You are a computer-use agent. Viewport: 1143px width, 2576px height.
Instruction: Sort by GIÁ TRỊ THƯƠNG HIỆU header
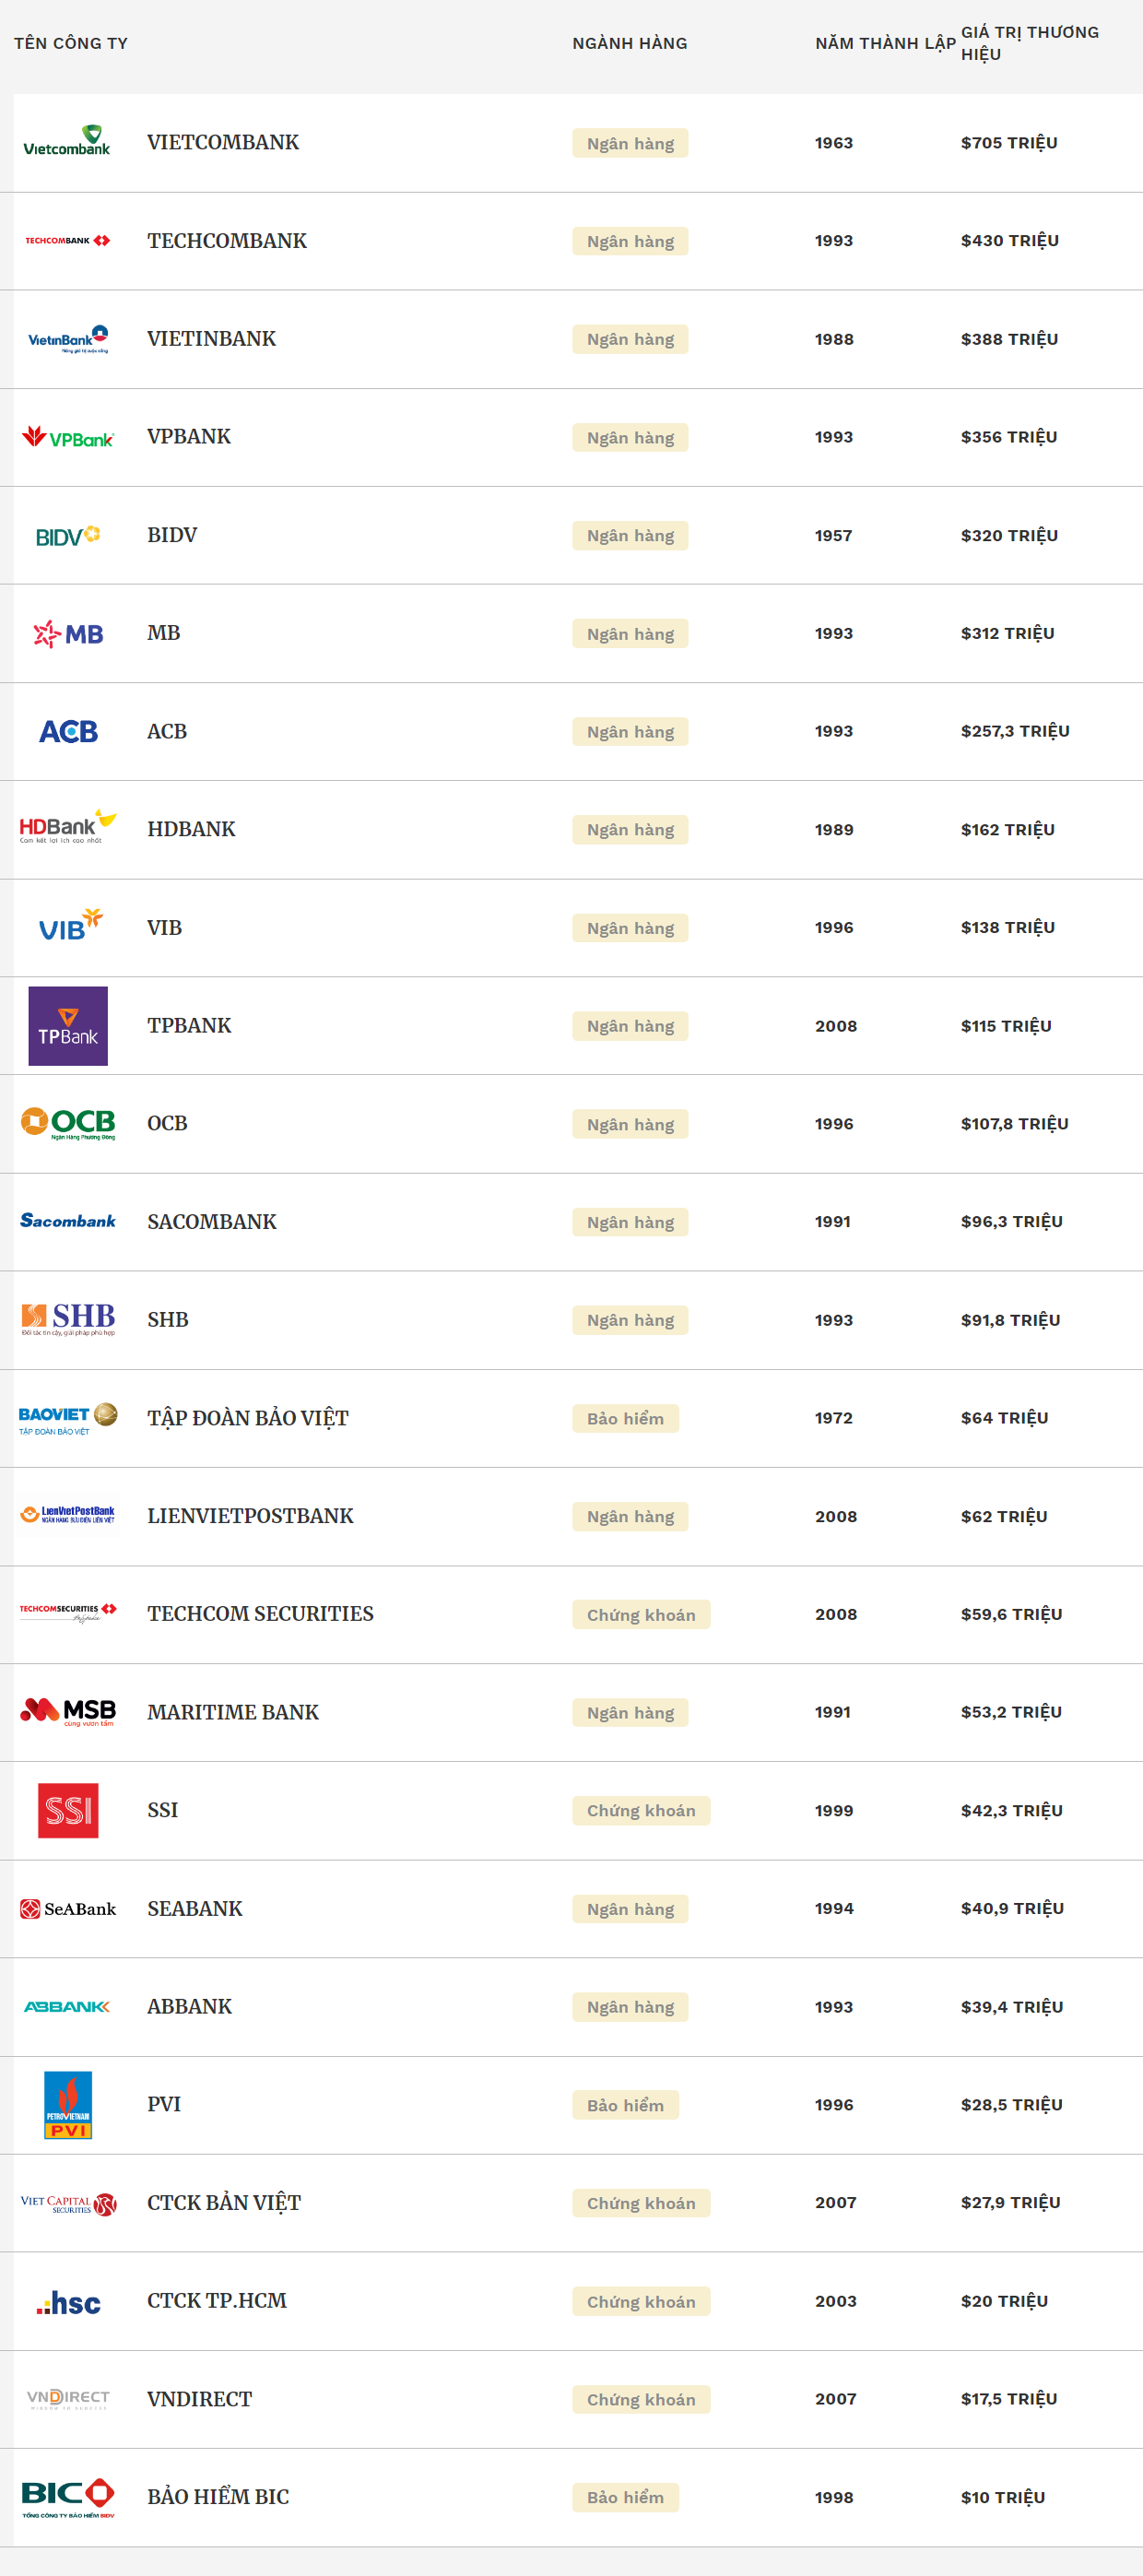coord(1030,43)
